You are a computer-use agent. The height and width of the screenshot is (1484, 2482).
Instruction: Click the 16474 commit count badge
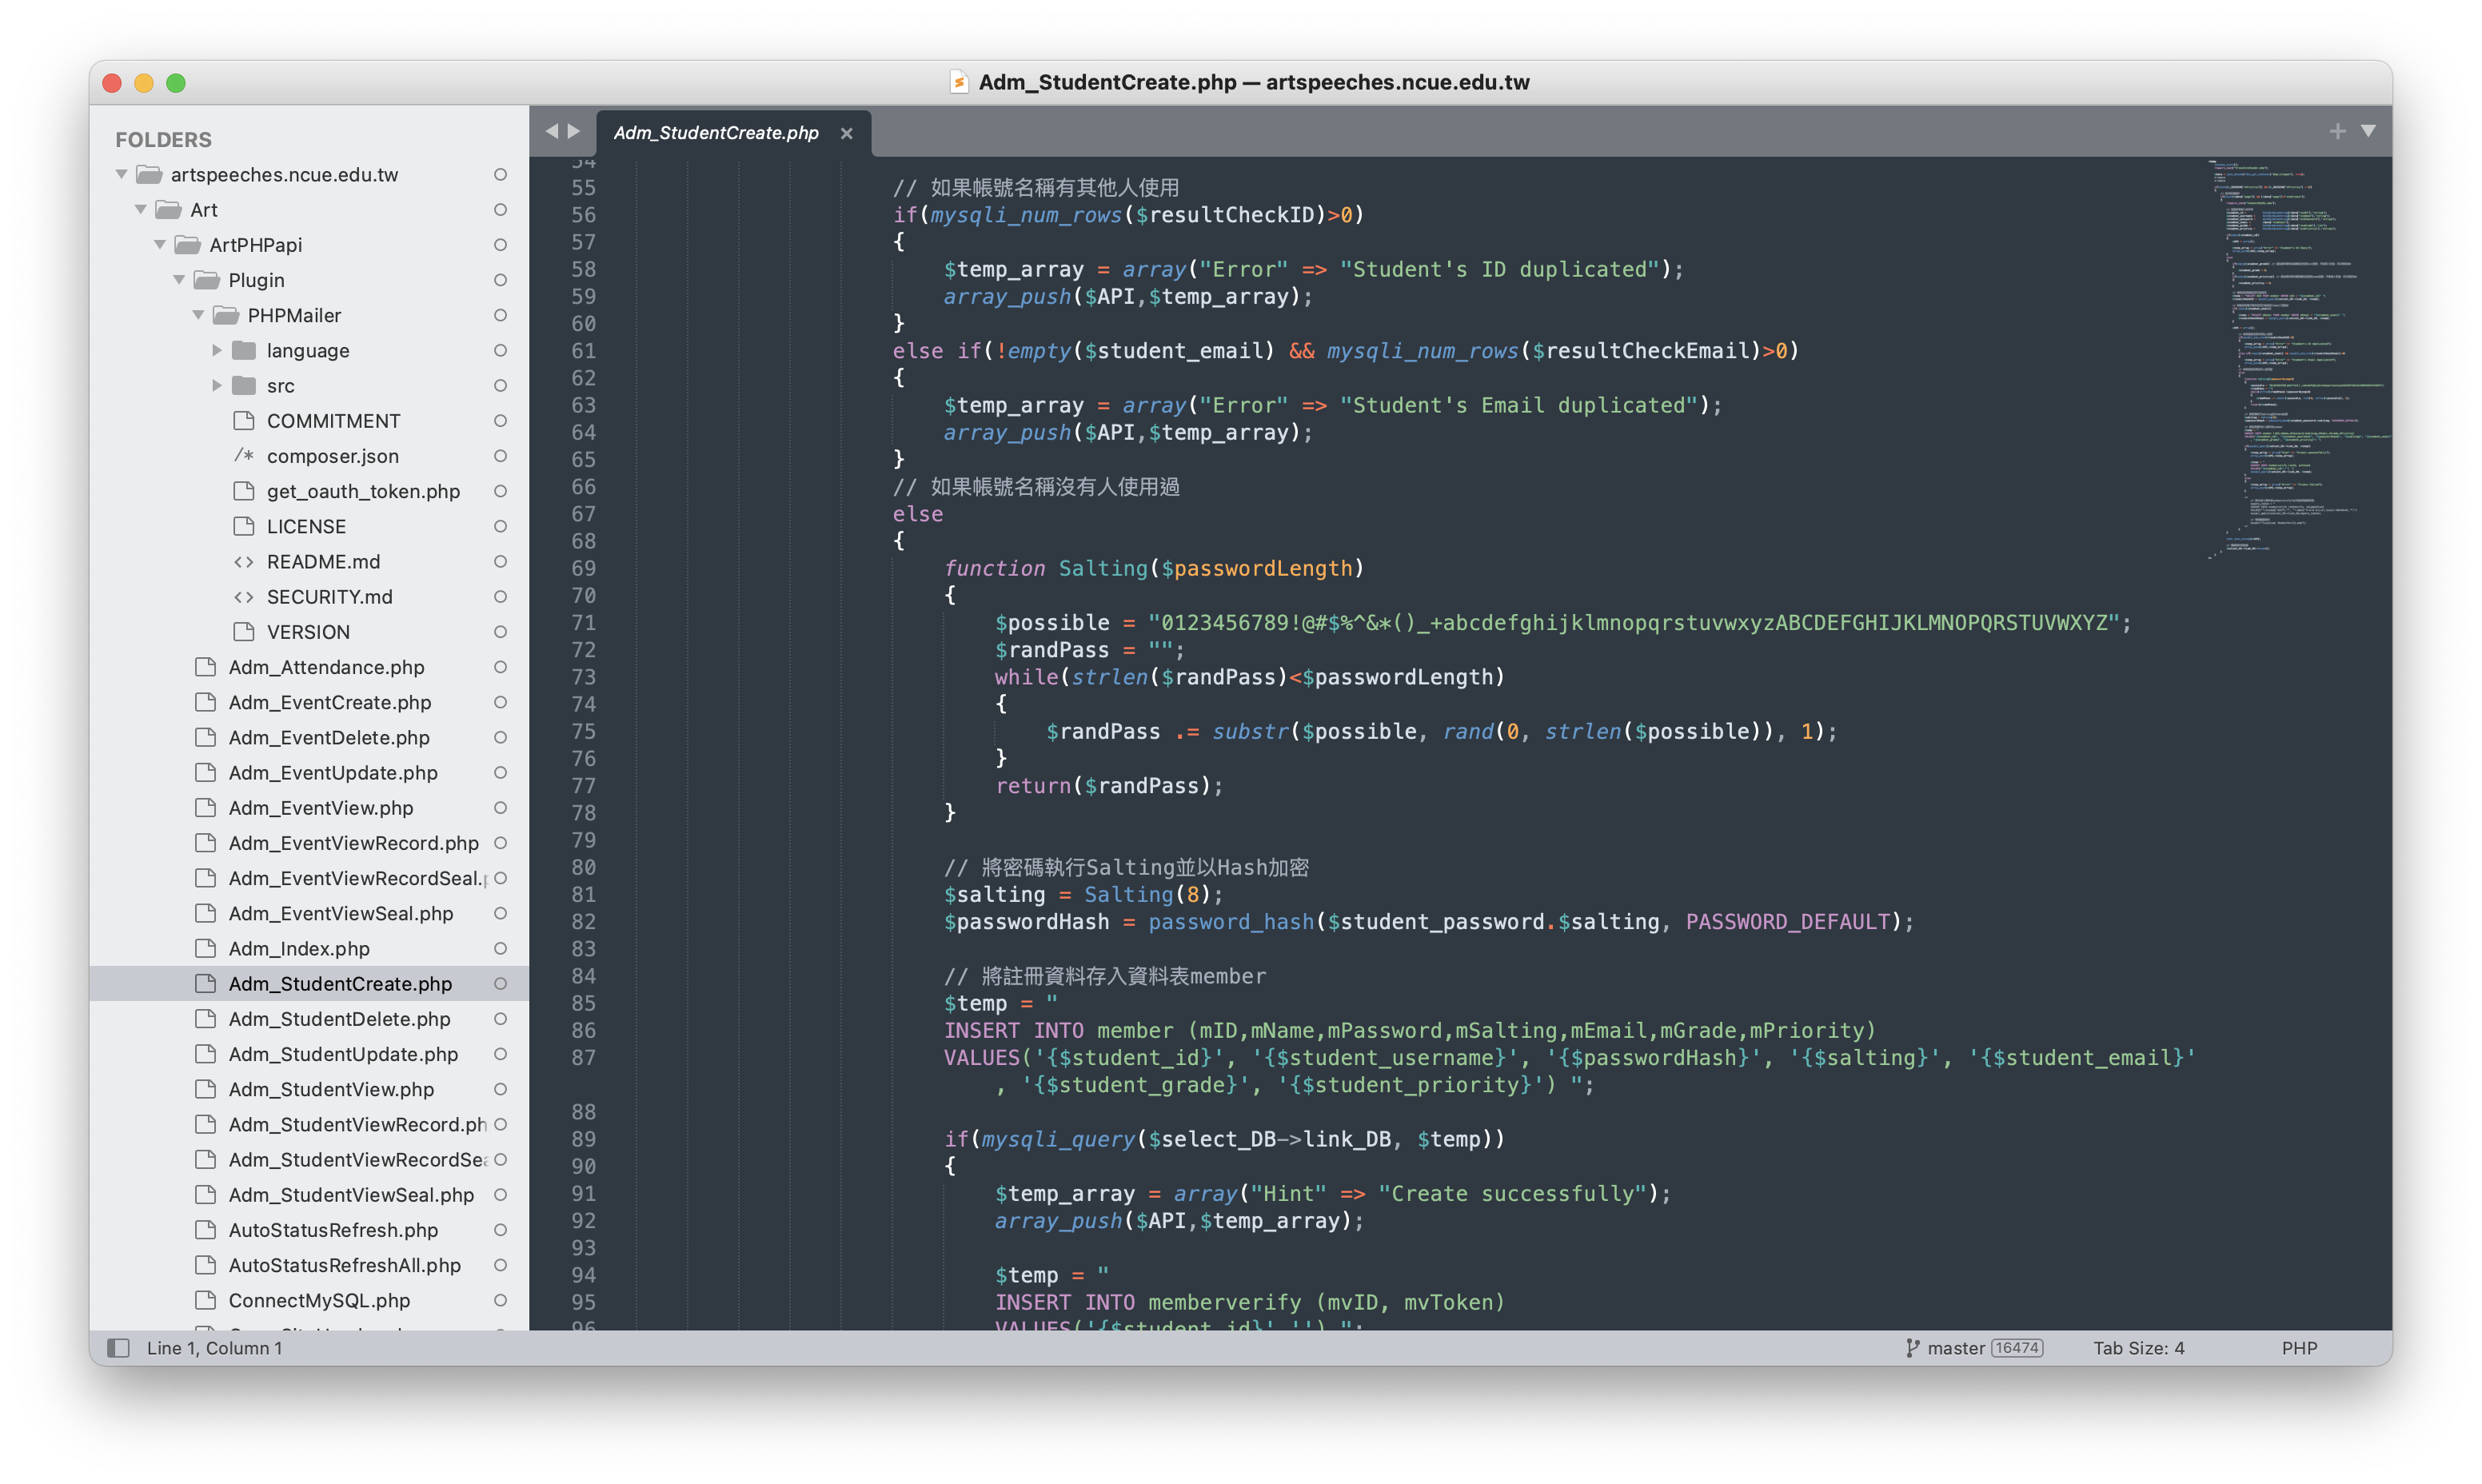coord(2016,1348)
